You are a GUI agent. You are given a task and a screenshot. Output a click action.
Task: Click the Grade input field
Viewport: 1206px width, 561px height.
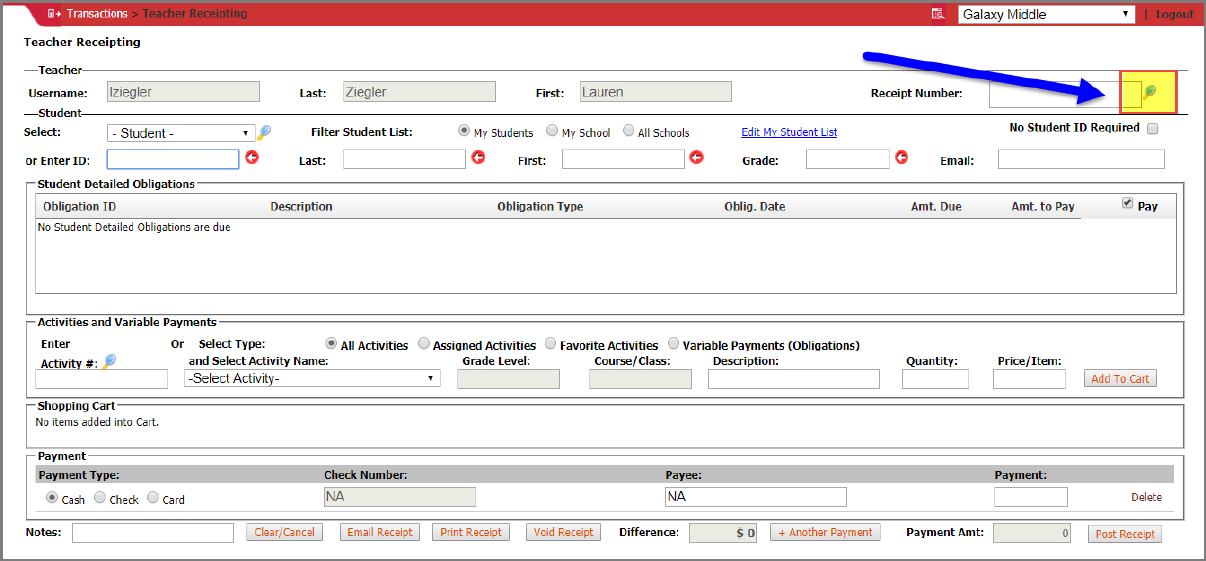[847, 159]
